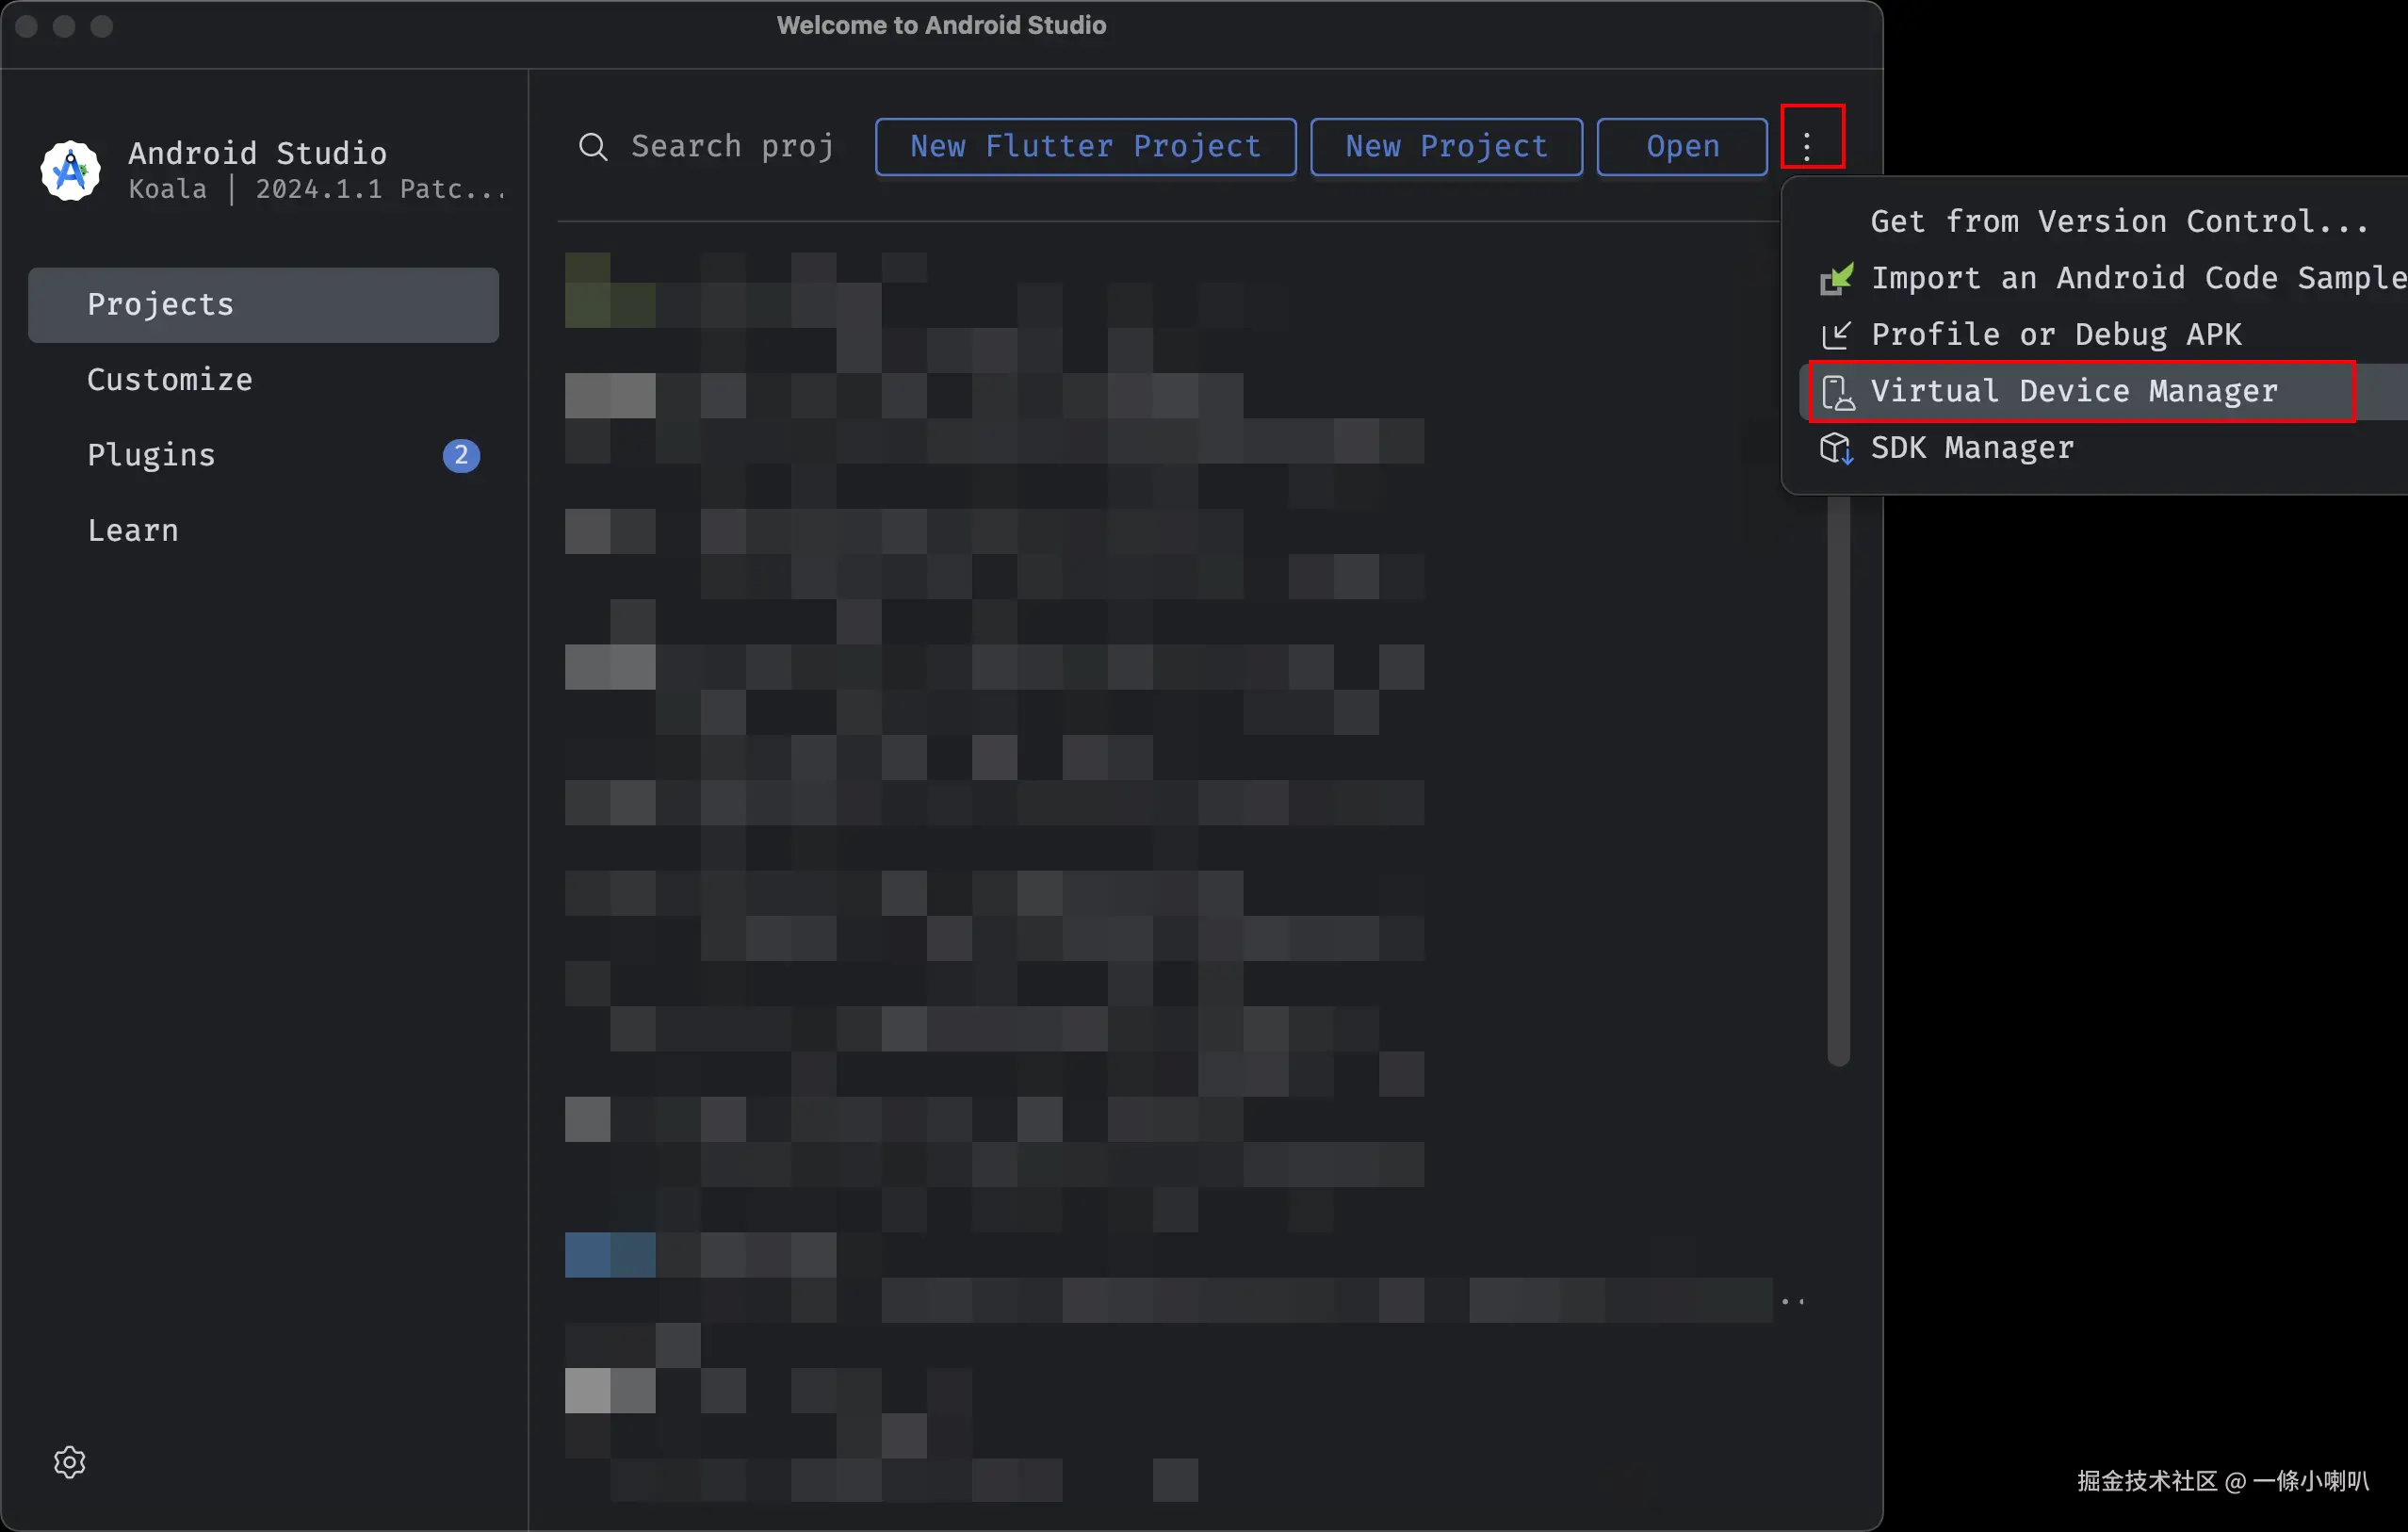Open the settings gear icon
This screenshot has height=1532, width=2408.
coord(69,1462)
